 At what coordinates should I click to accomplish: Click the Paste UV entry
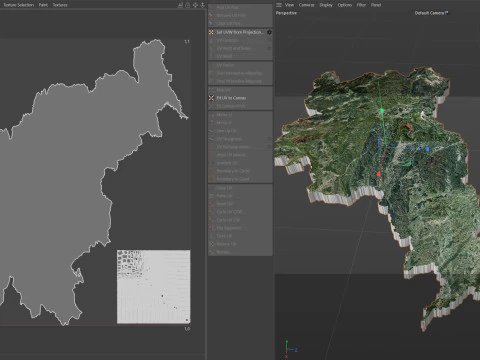point(240,196)
